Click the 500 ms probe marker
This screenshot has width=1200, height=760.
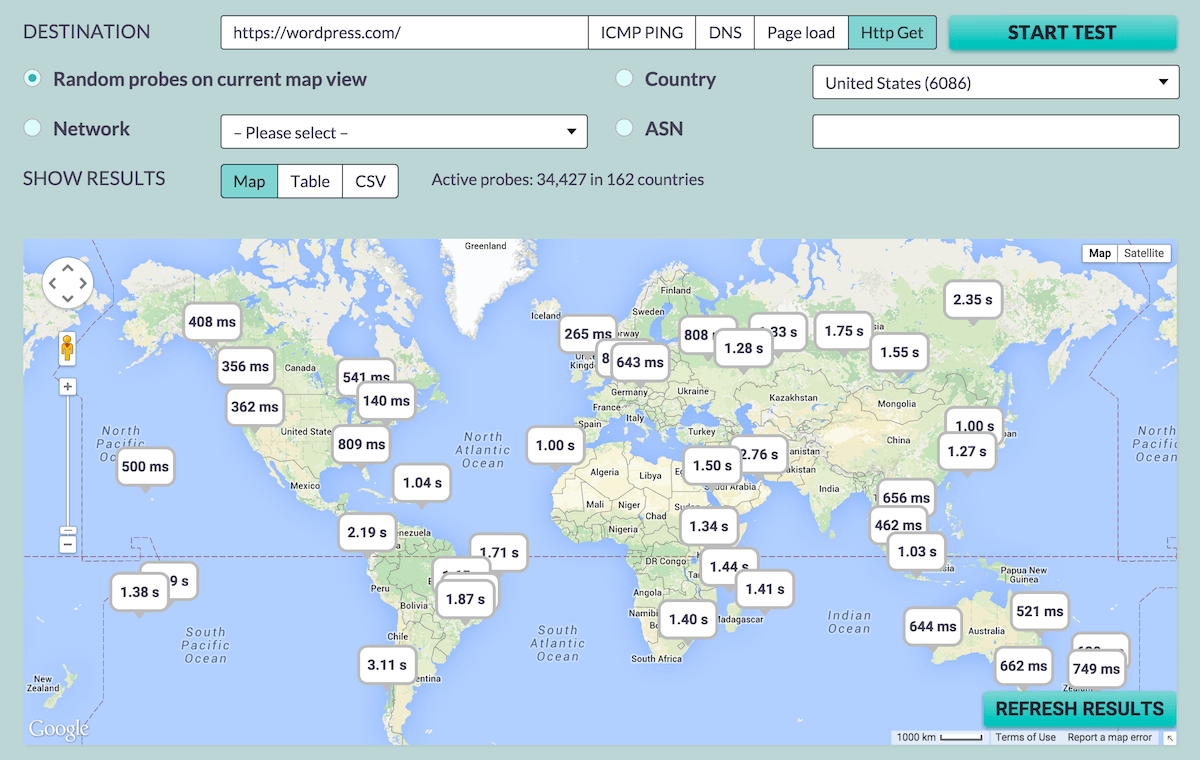pyautogui.click(x=145, y=466)
